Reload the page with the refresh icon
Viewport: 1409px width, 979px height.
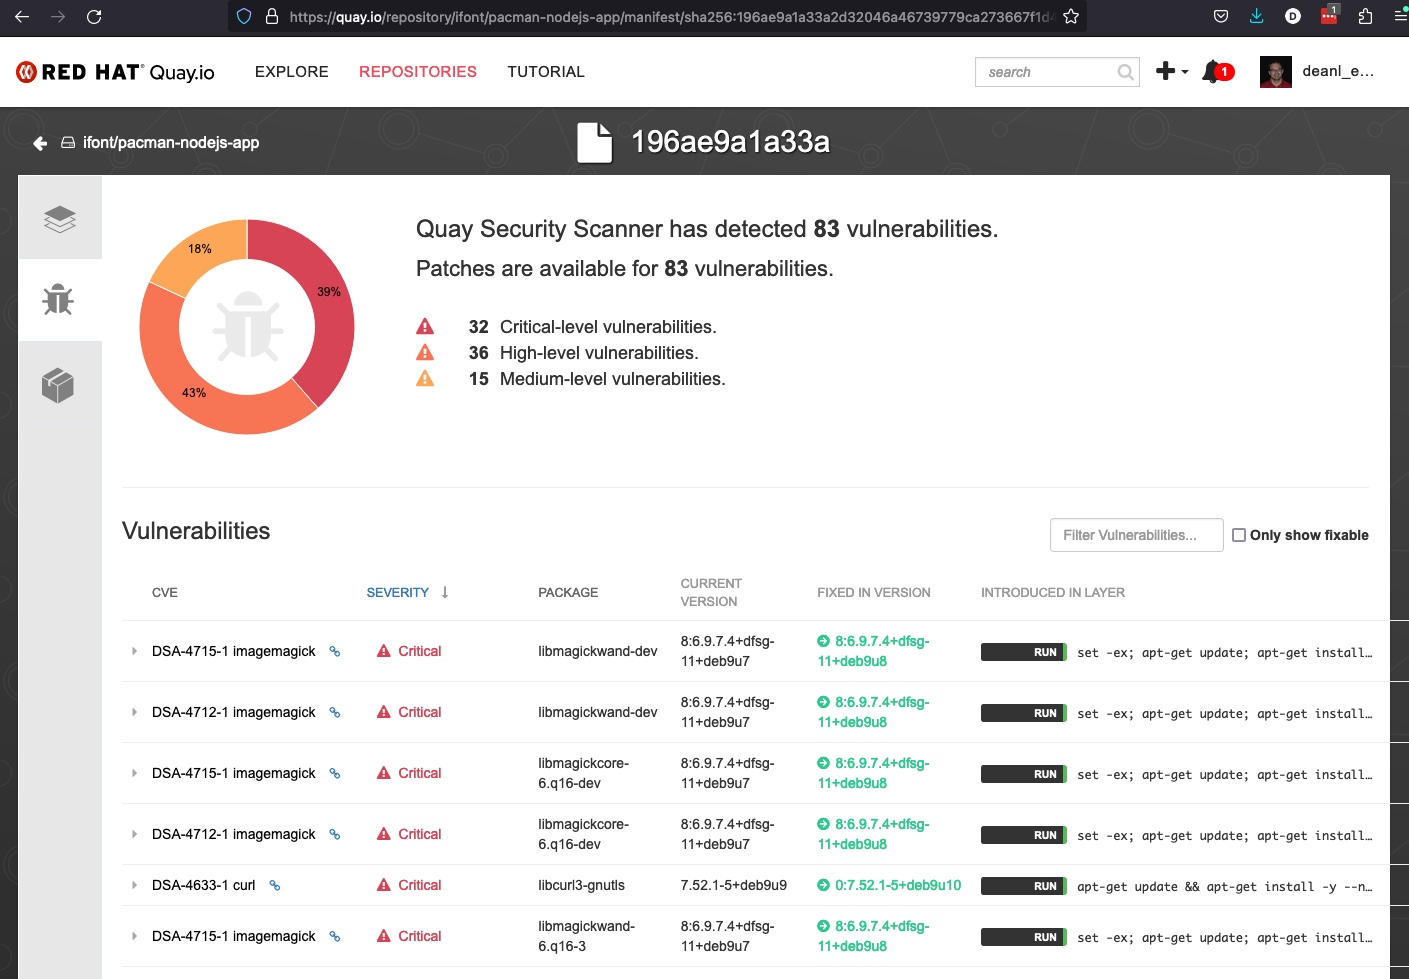(x=94, y=17)
